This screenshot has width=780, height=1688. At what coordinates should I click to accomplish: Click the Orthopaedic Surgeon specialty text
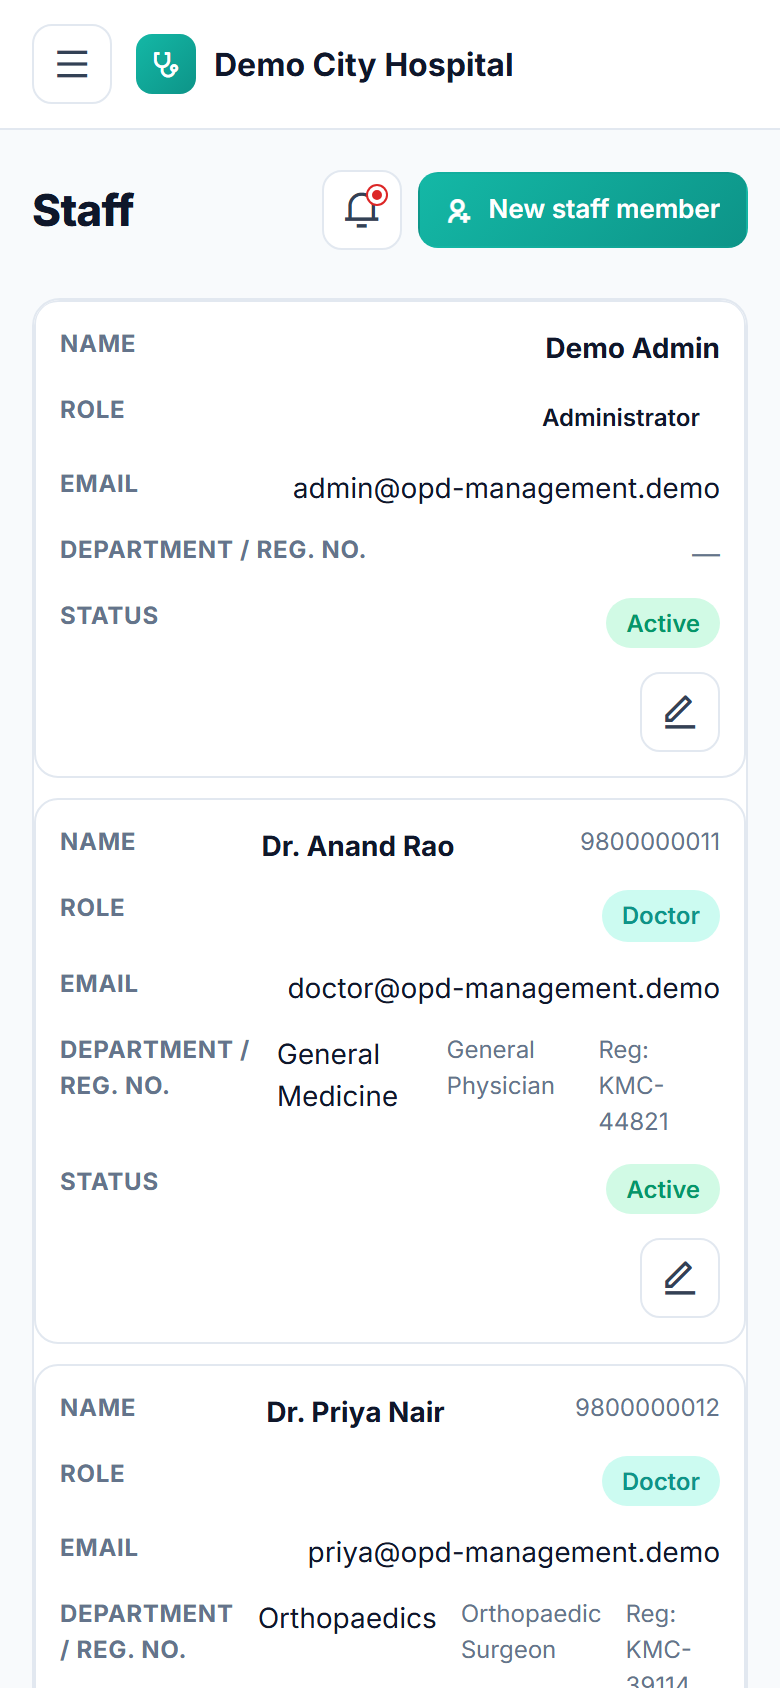click(x=531, y=1632)
